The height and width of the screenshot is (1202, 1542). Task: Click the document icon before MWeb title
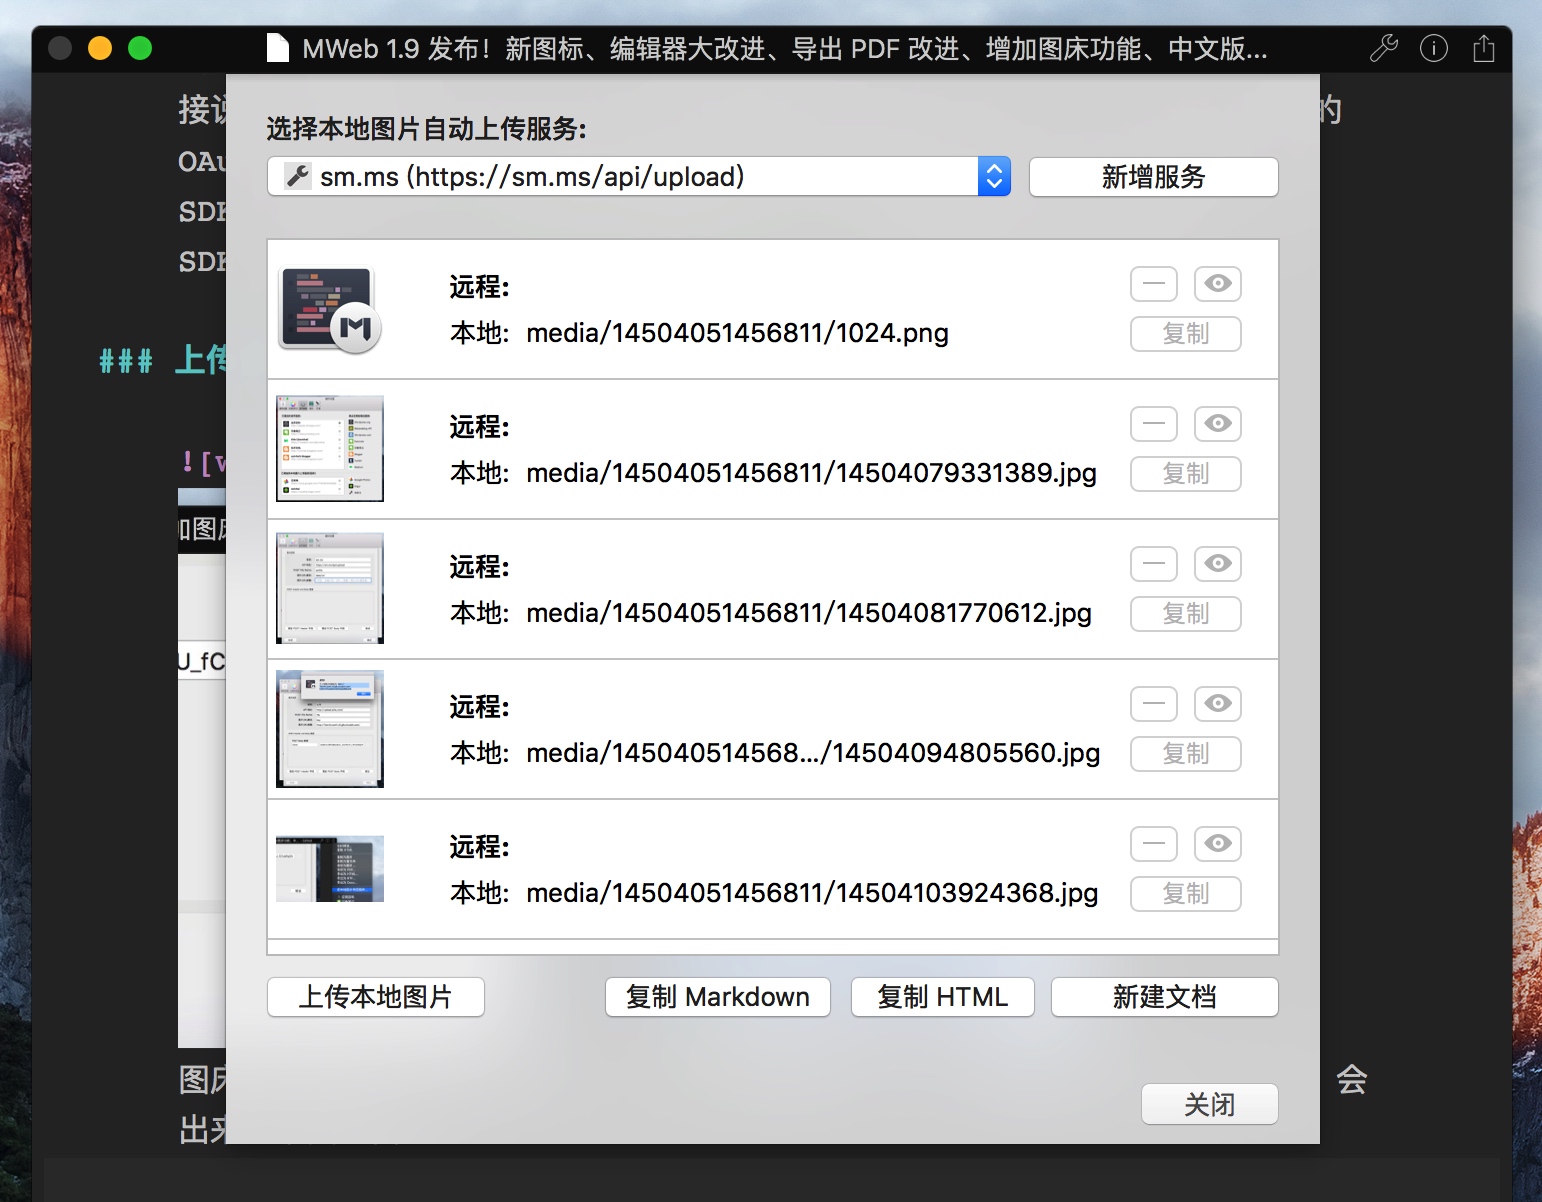278,48
